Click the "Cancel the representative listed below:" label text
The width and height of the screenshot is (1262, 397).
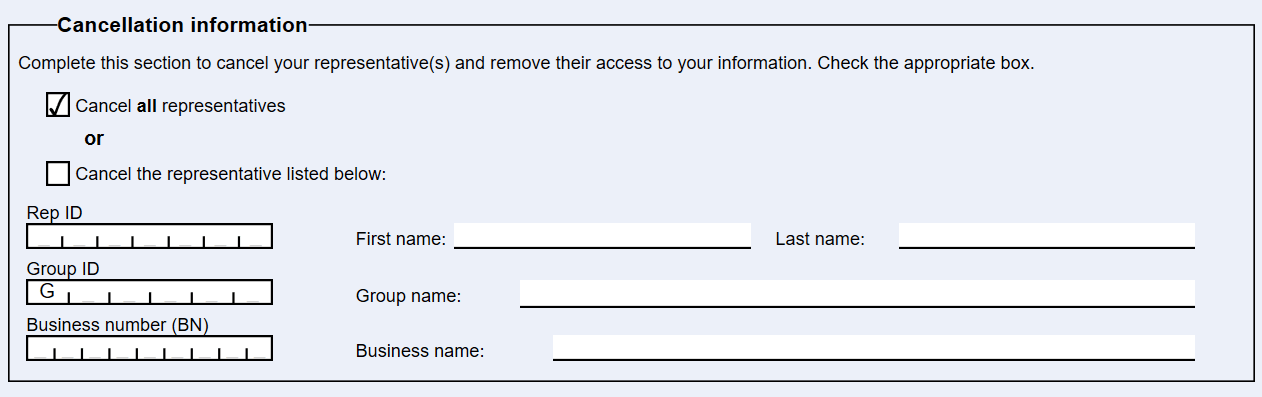(231, 174)
